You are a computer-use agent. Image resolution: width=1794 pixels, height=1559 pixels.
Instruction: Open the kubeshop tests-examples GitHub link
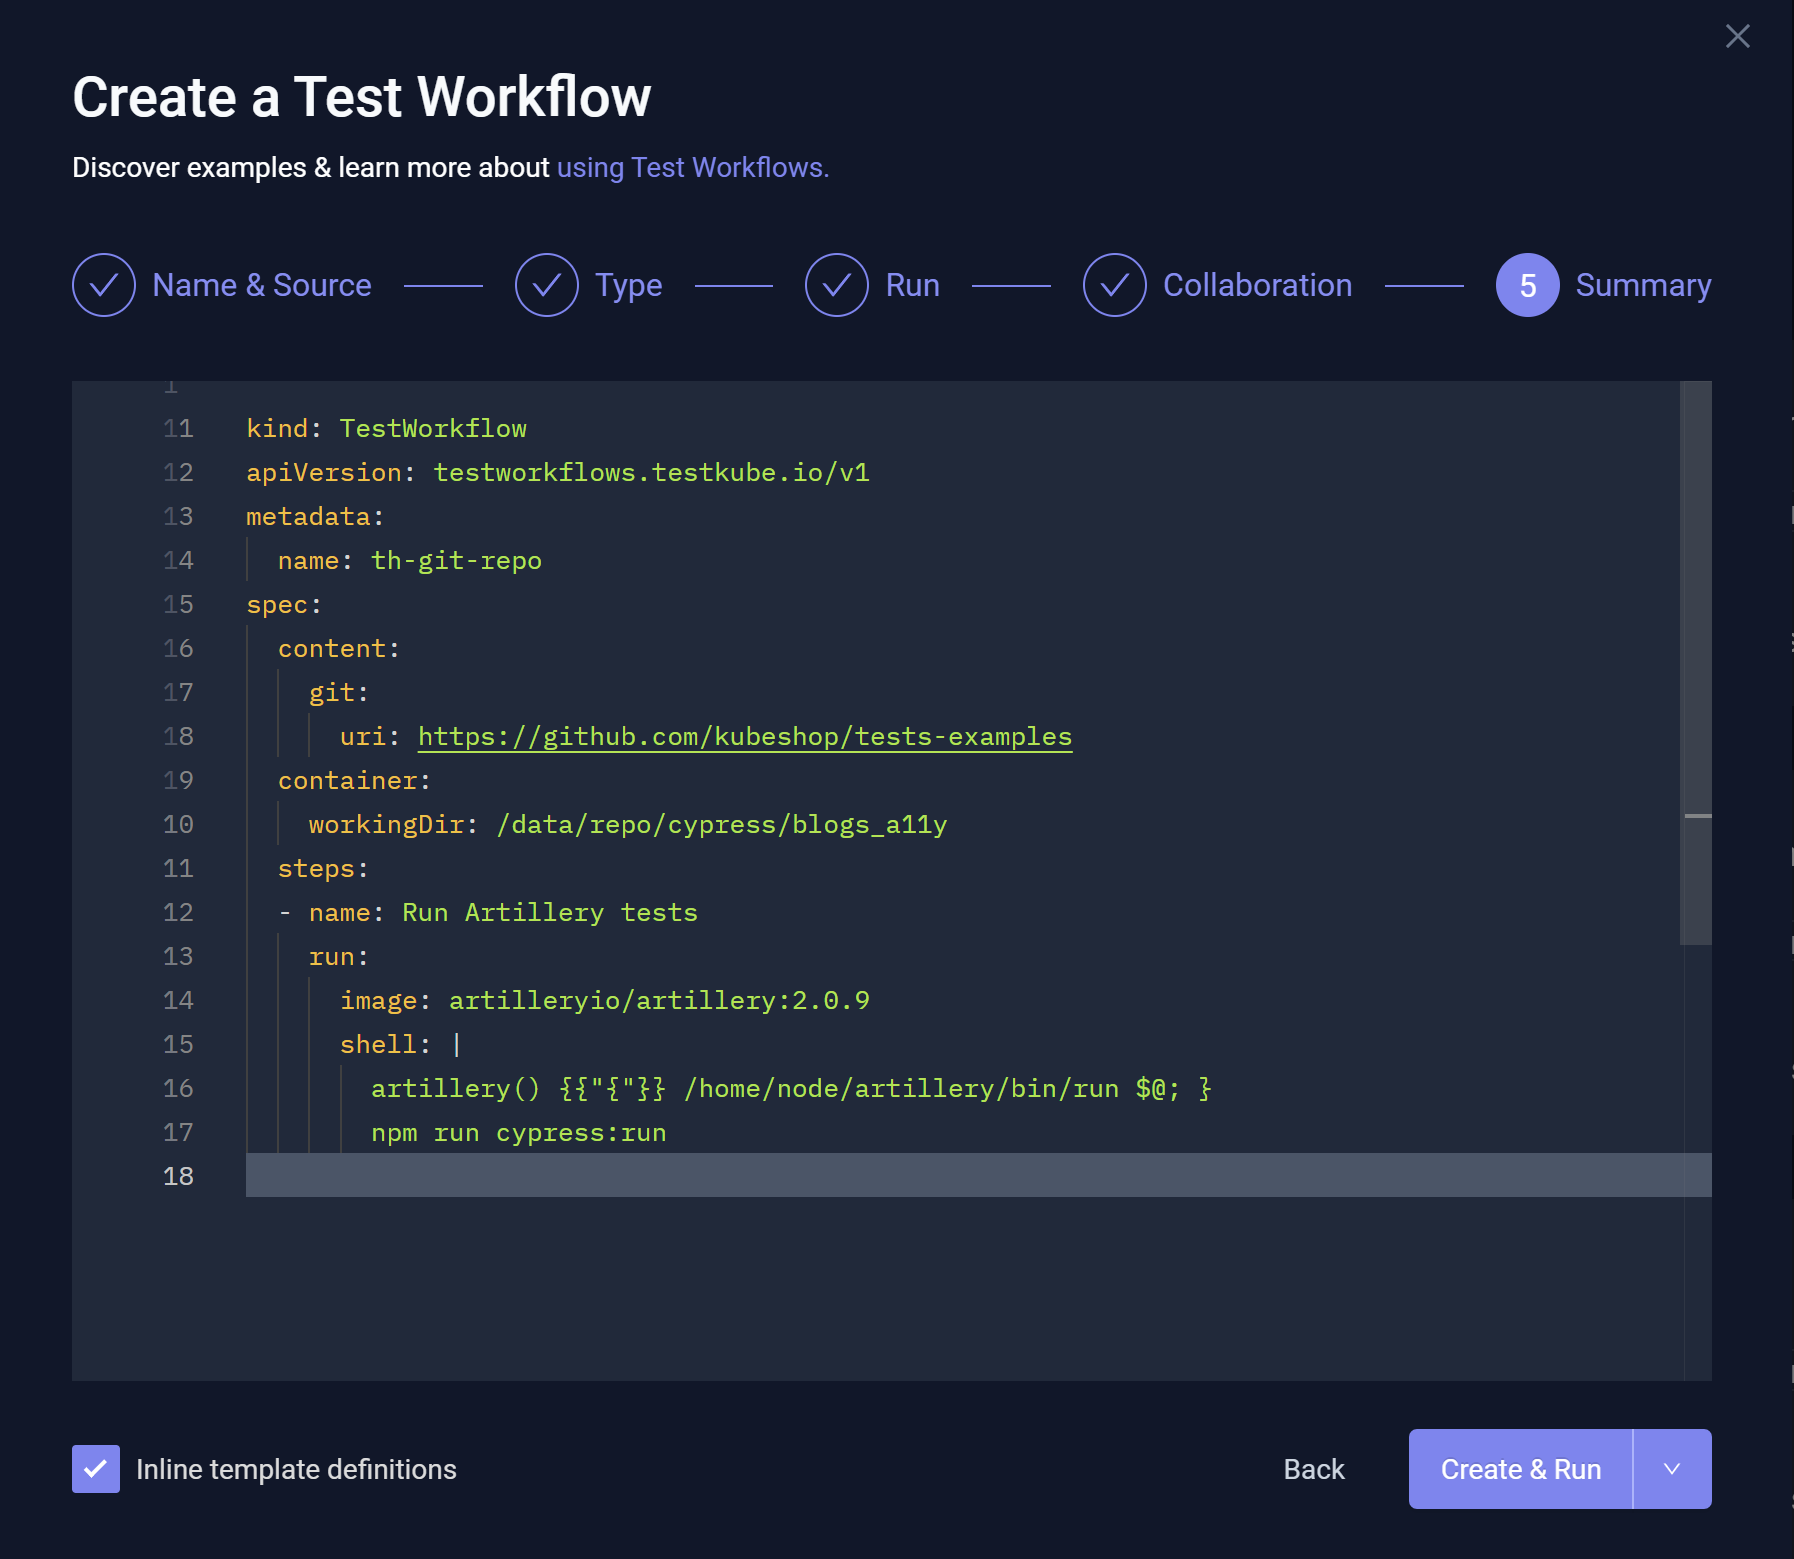[x=743, y=736]
